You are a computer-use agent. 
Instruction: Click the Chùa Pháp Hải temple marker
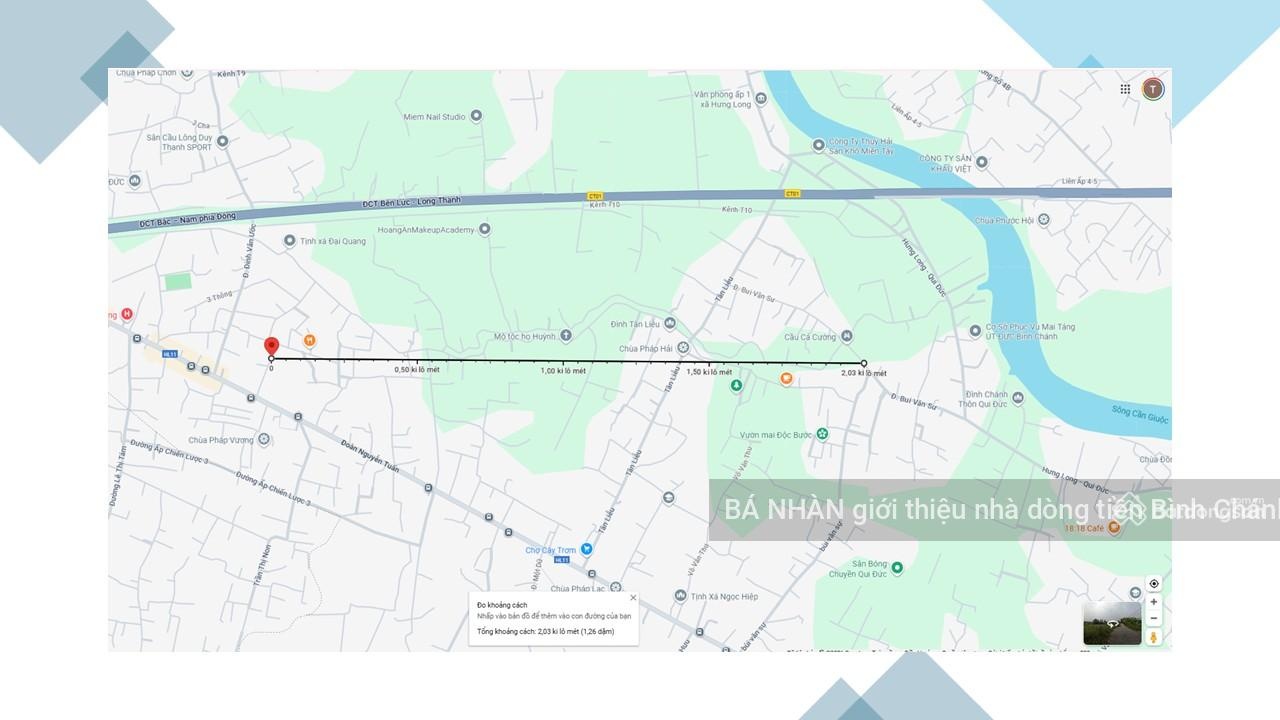click(683, 348)
